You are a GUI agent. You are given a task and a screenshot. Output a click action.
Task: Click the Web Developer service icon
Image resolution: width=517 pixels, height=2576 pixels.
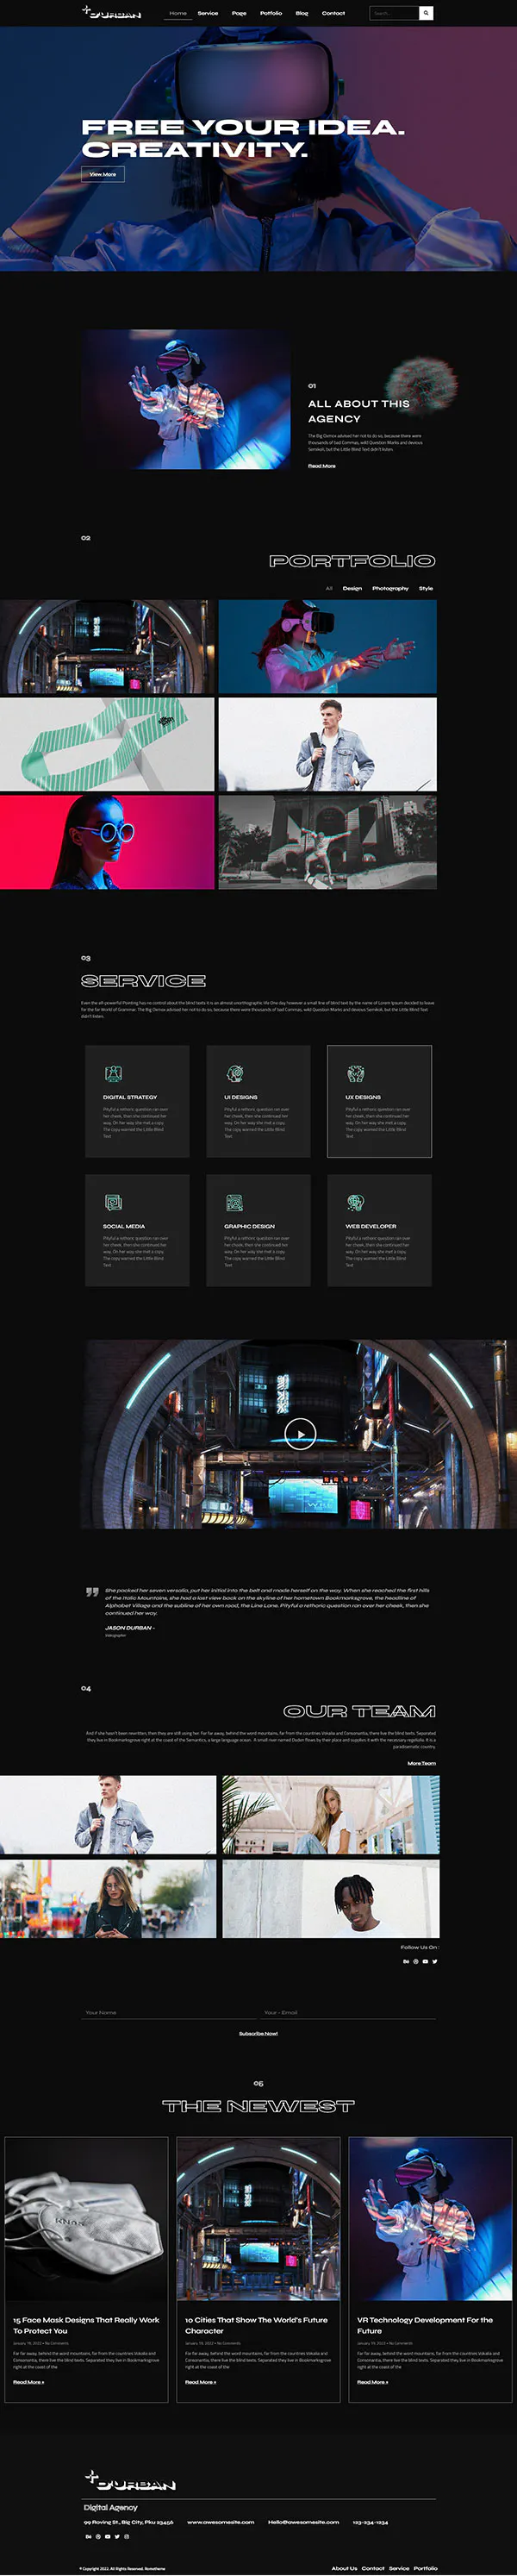pos(355,1203)
